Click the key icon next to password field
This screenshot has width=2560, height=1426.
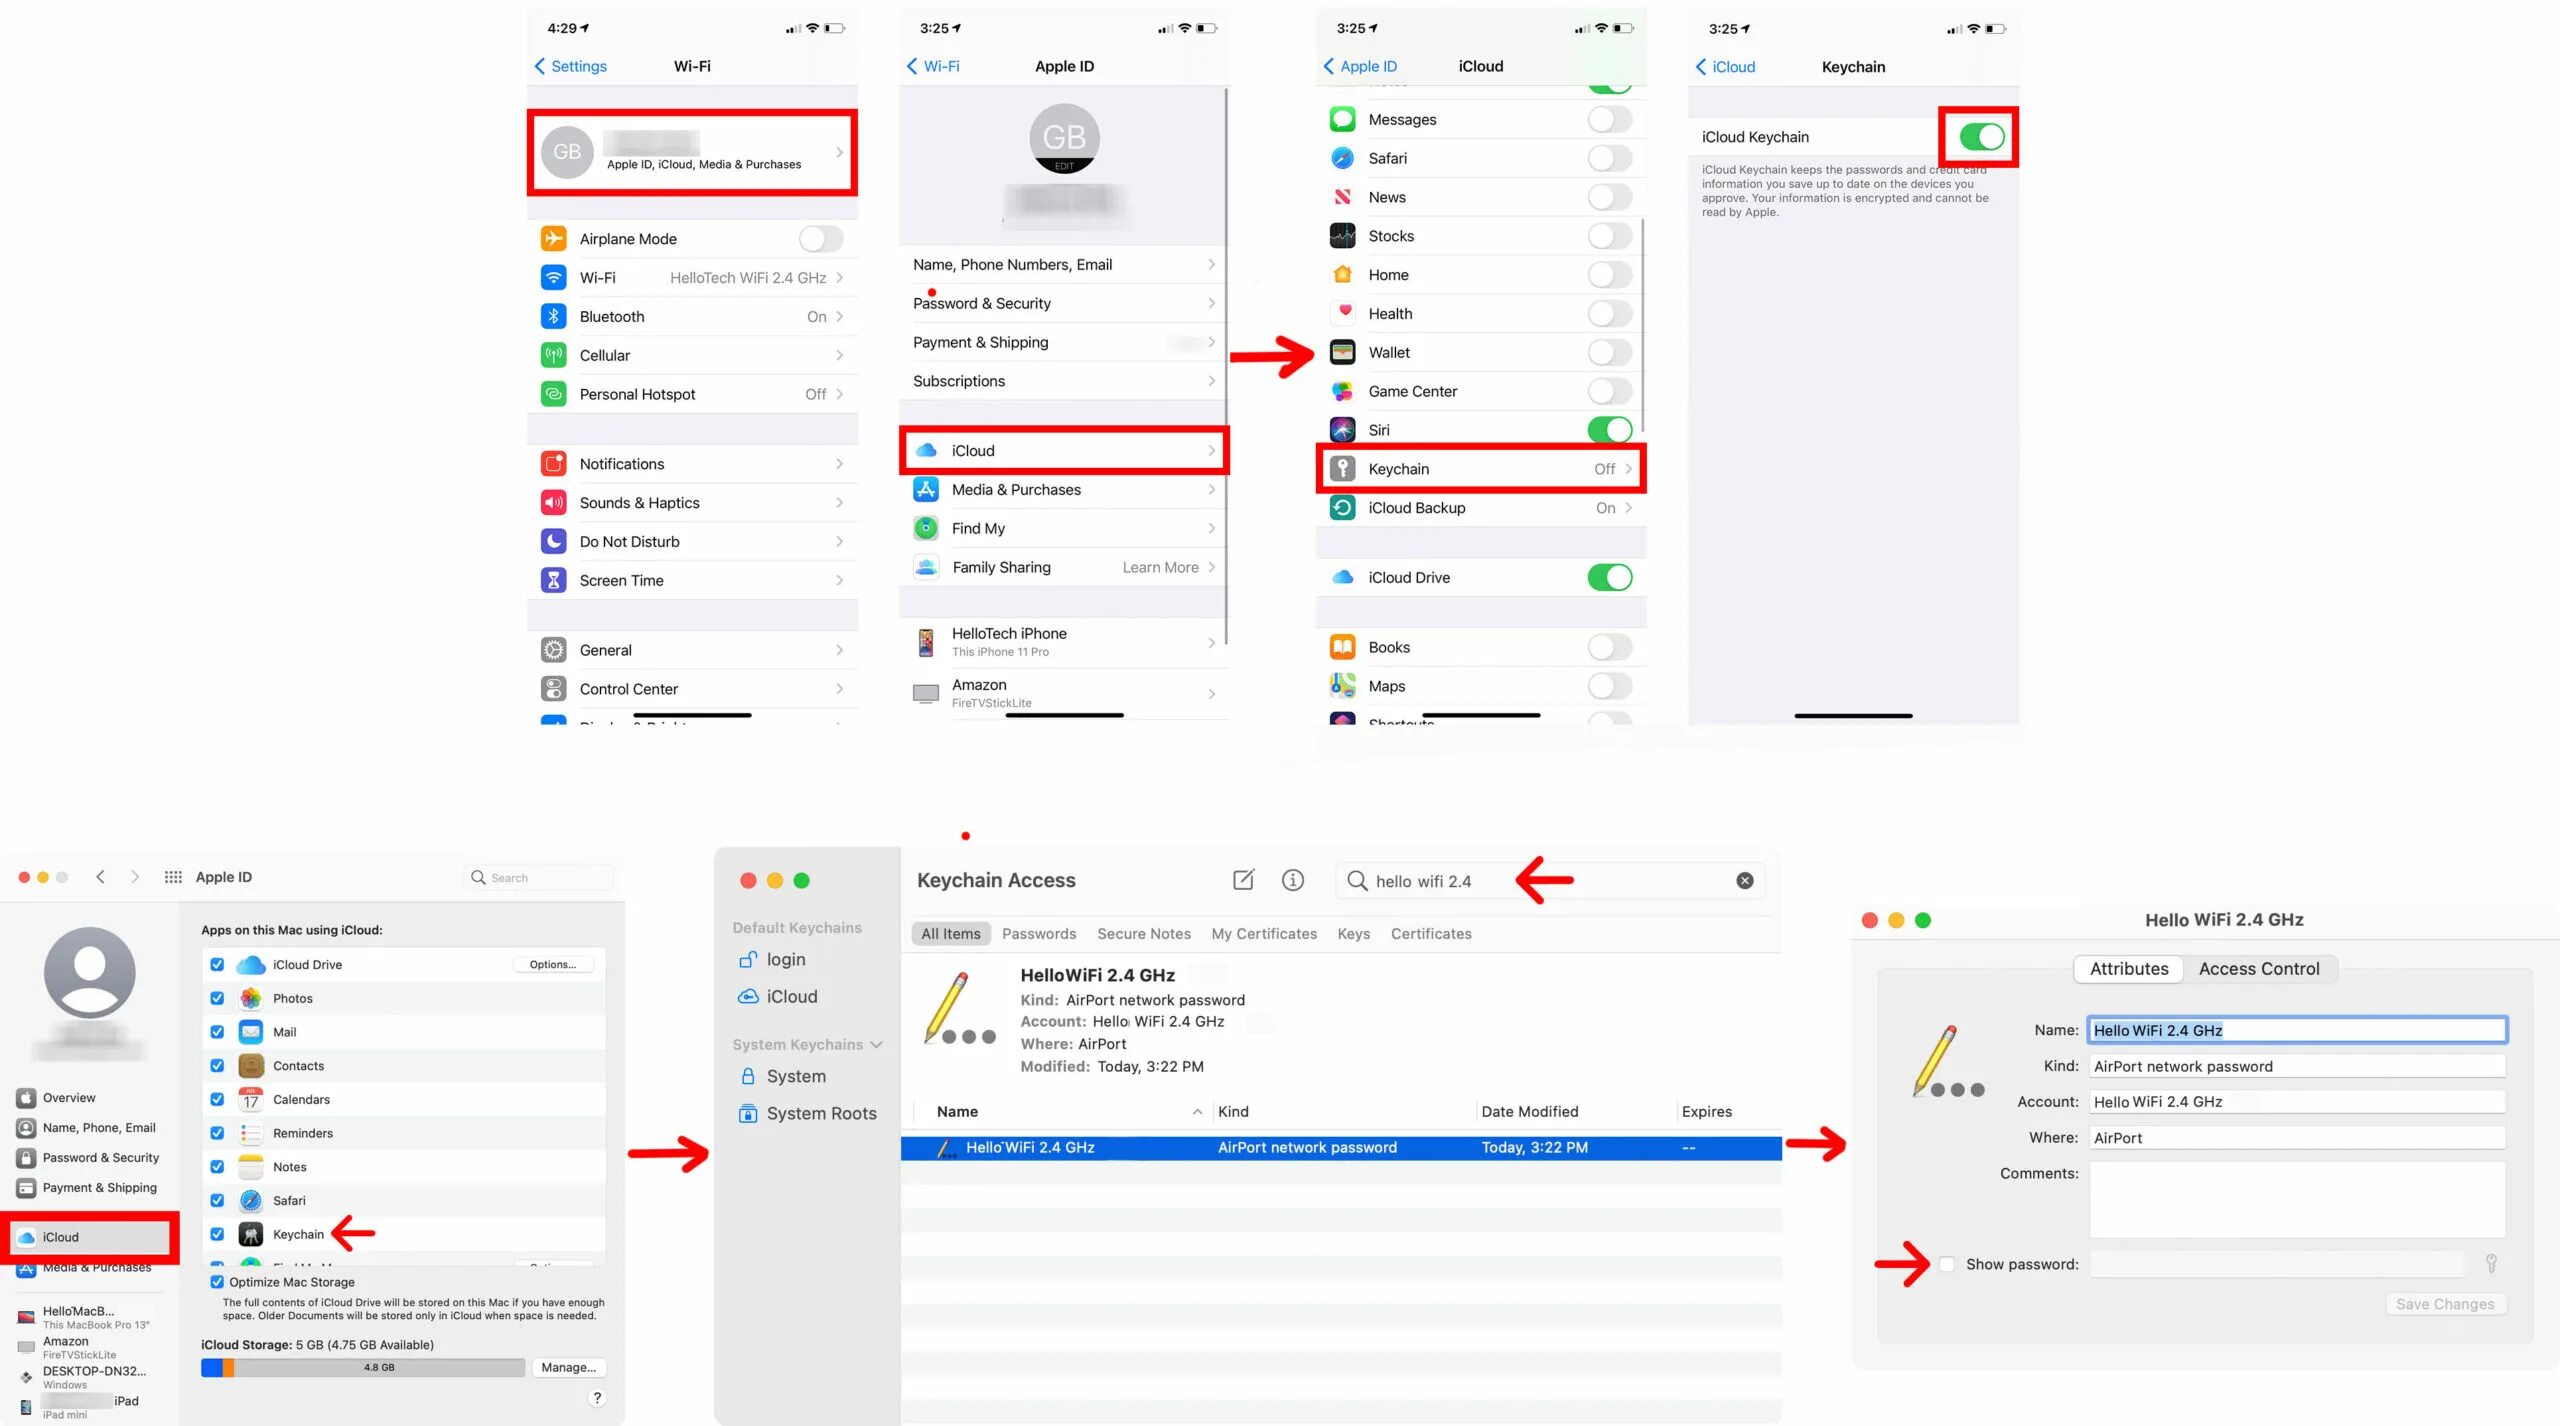(x=2491, y=1264)
